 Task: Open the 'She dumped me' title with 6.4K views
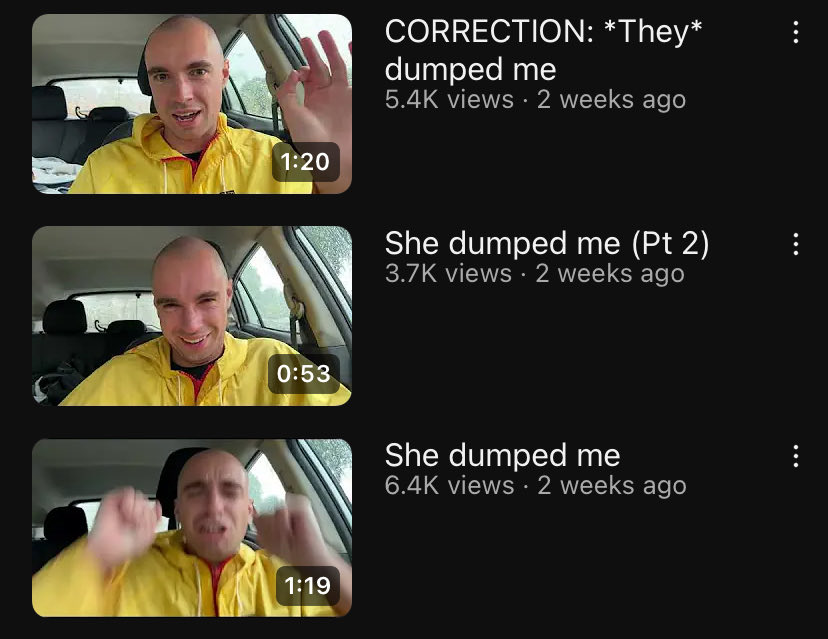point(502,455)
